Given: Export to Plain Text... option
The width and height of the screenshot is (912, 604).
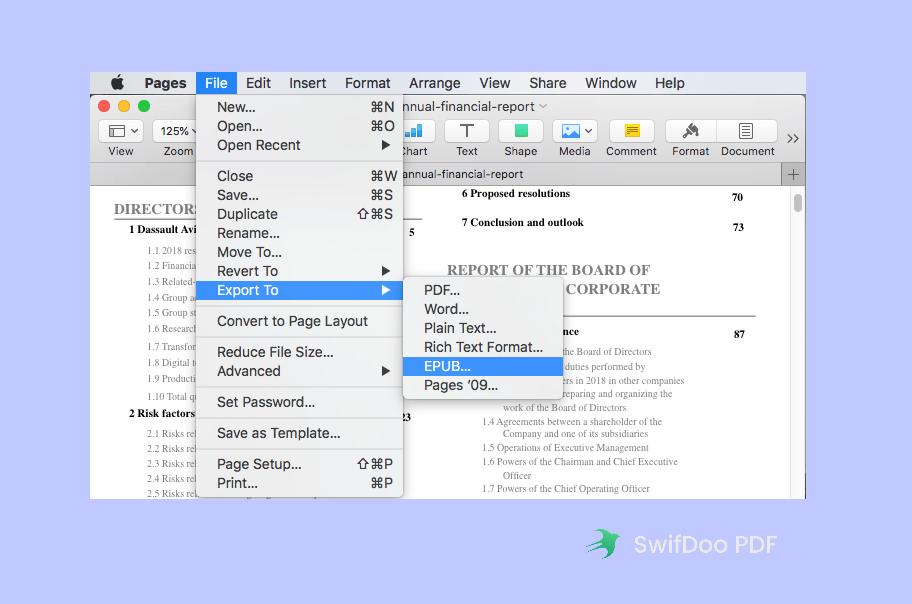Looking at the screenshot, I should coord(483,328).
